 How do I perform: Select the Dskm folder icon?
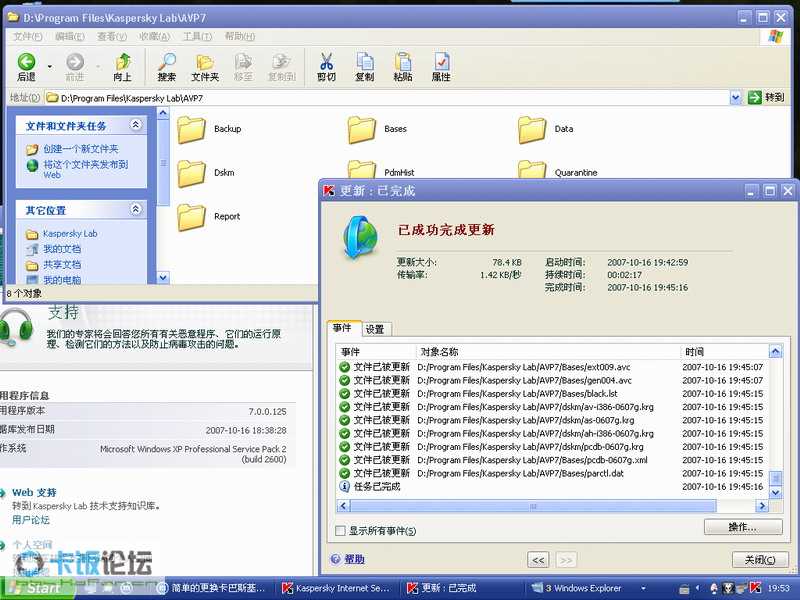click(x=191, y=173)
